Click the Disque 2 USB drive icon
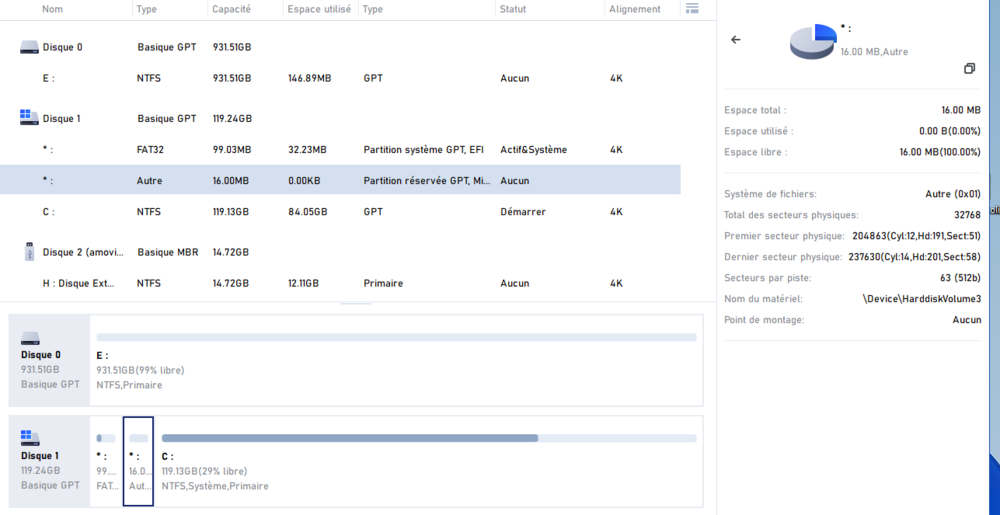Screen dimensions: 1000x515 (29, 252)
